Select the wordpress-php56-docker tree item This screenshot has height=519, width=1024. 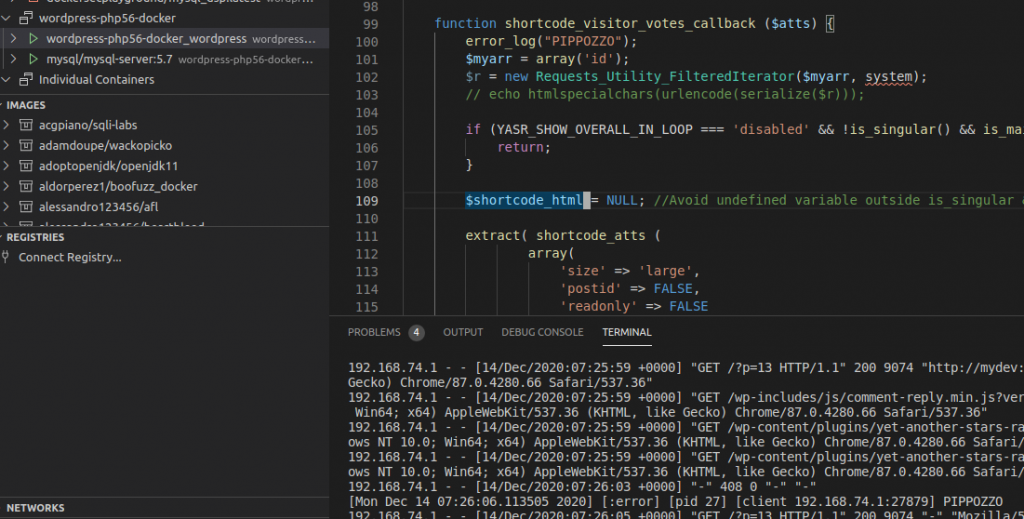(x=165, y=18)
